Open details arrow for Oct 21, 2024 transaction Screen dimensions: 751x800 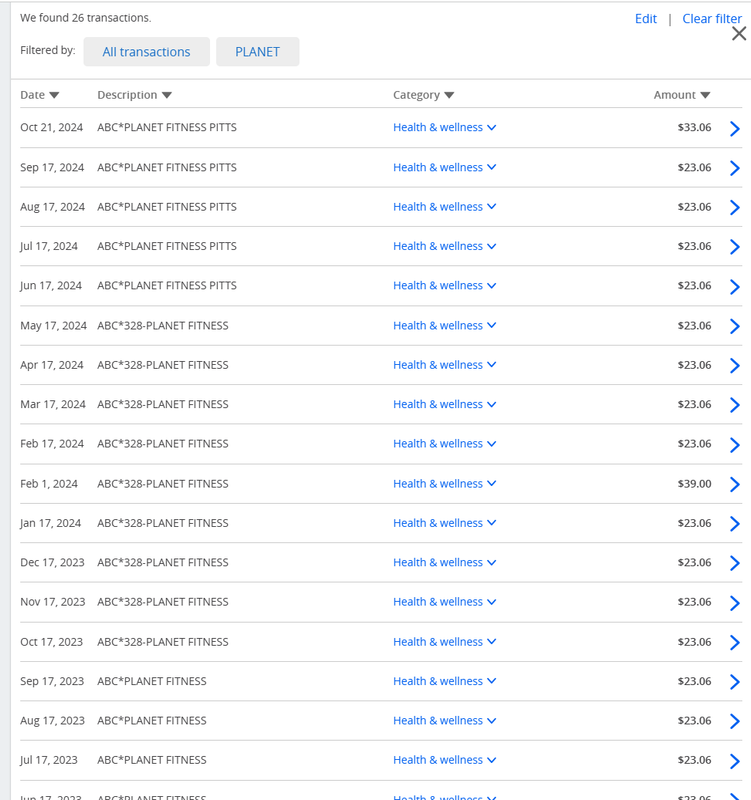[735, 129]
